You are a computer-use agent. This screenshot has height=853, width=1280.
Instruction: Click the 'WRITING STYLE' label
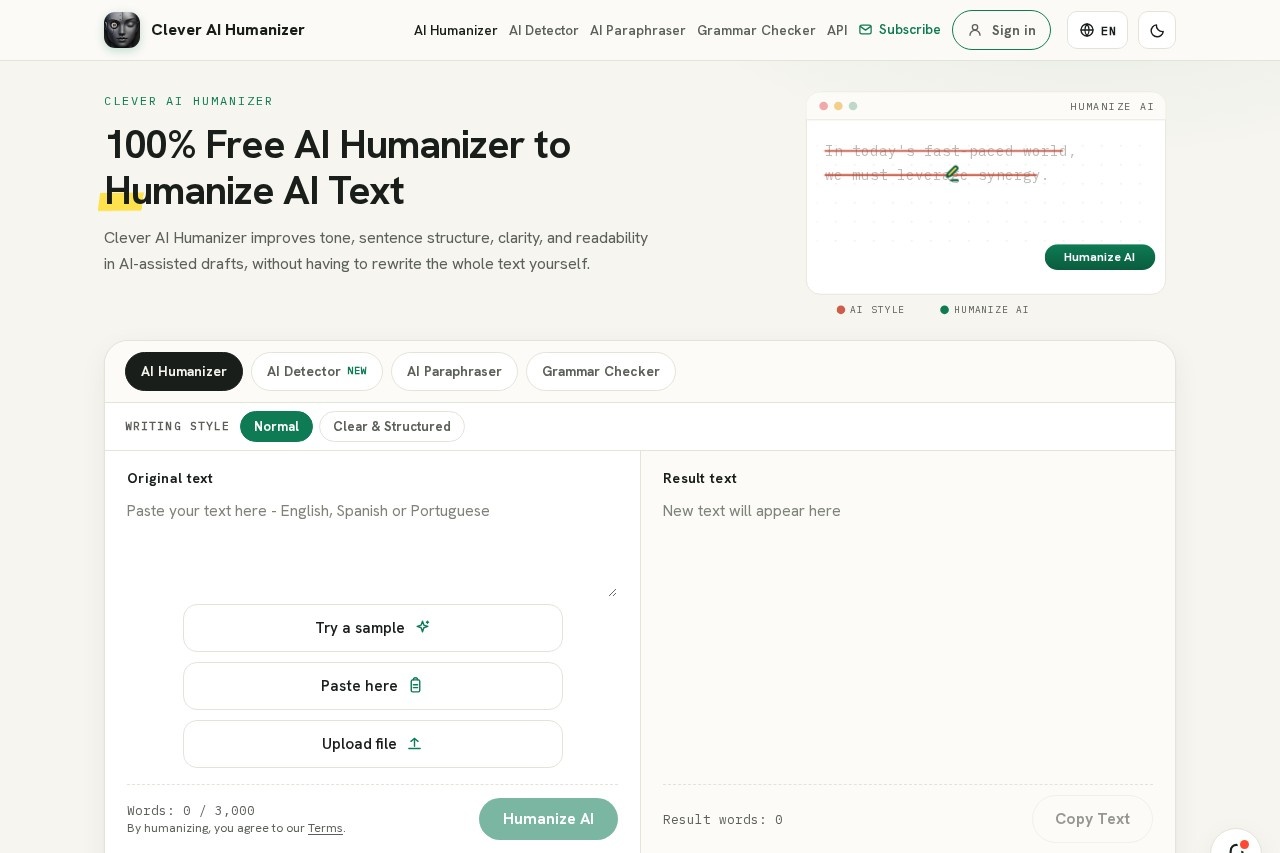point(177,426)
